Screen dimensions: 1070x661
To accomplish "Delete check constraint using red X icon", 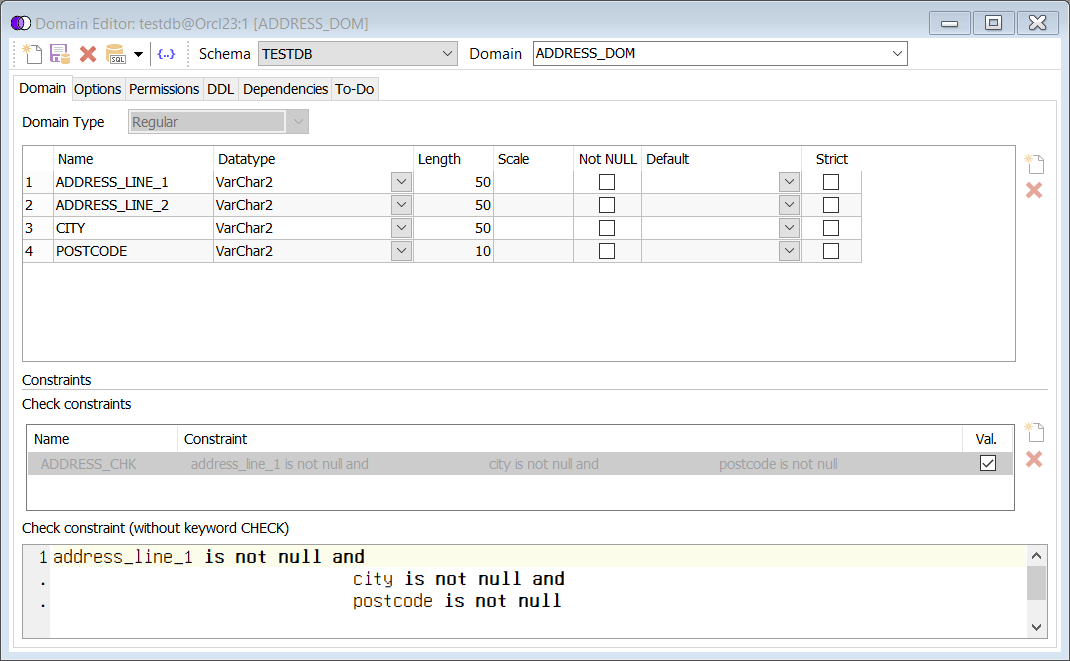I will click(x=1034, y=459).
